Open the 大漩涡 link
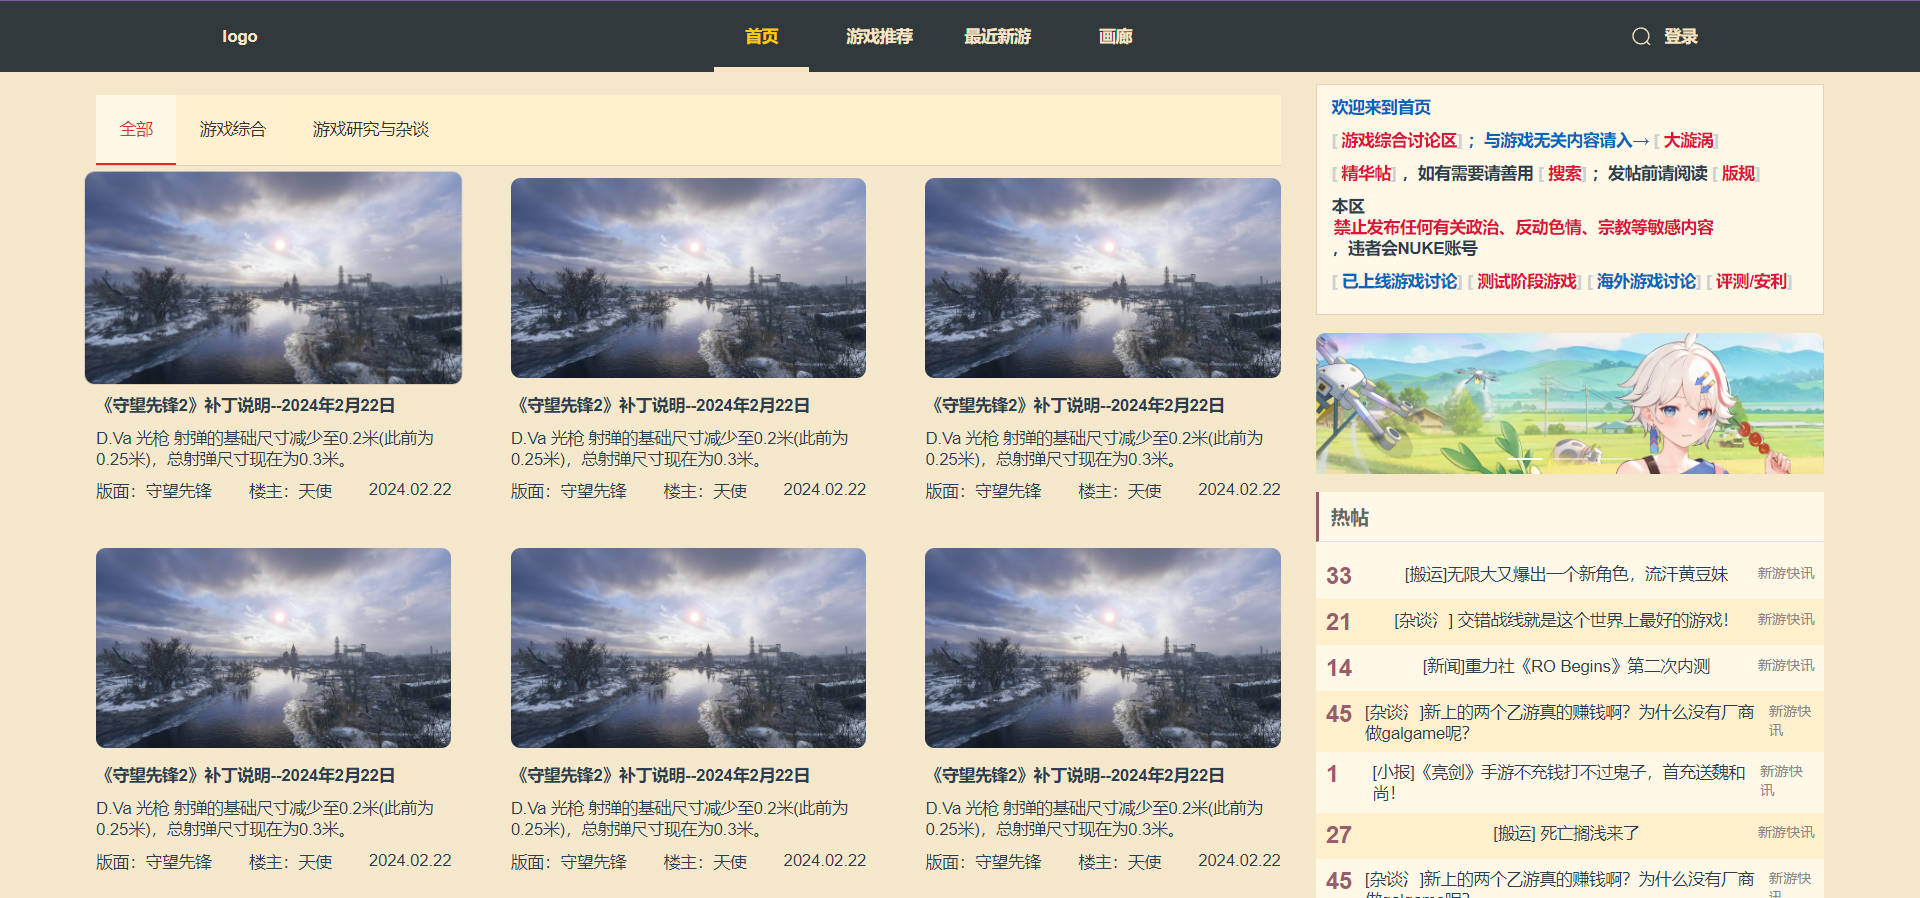1920x898 pixels. pos(1688,141)
